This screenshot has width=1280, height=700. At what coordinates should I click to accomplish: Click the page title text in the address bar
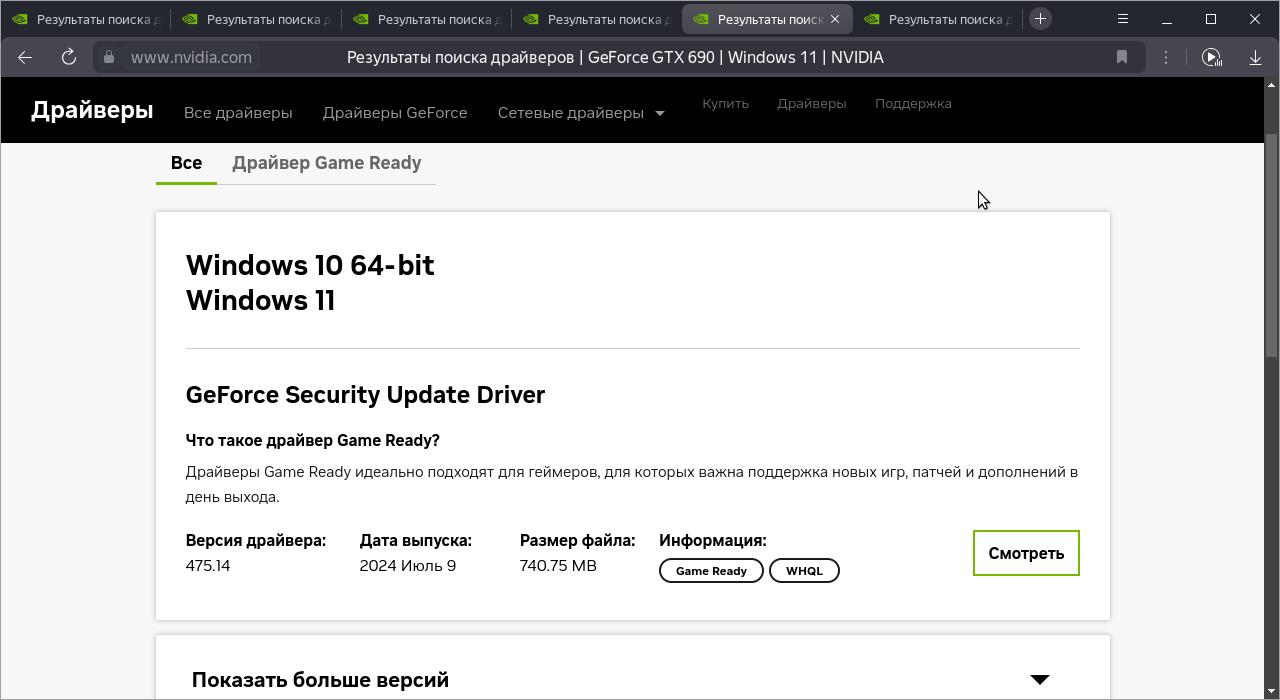pos(615,57)
